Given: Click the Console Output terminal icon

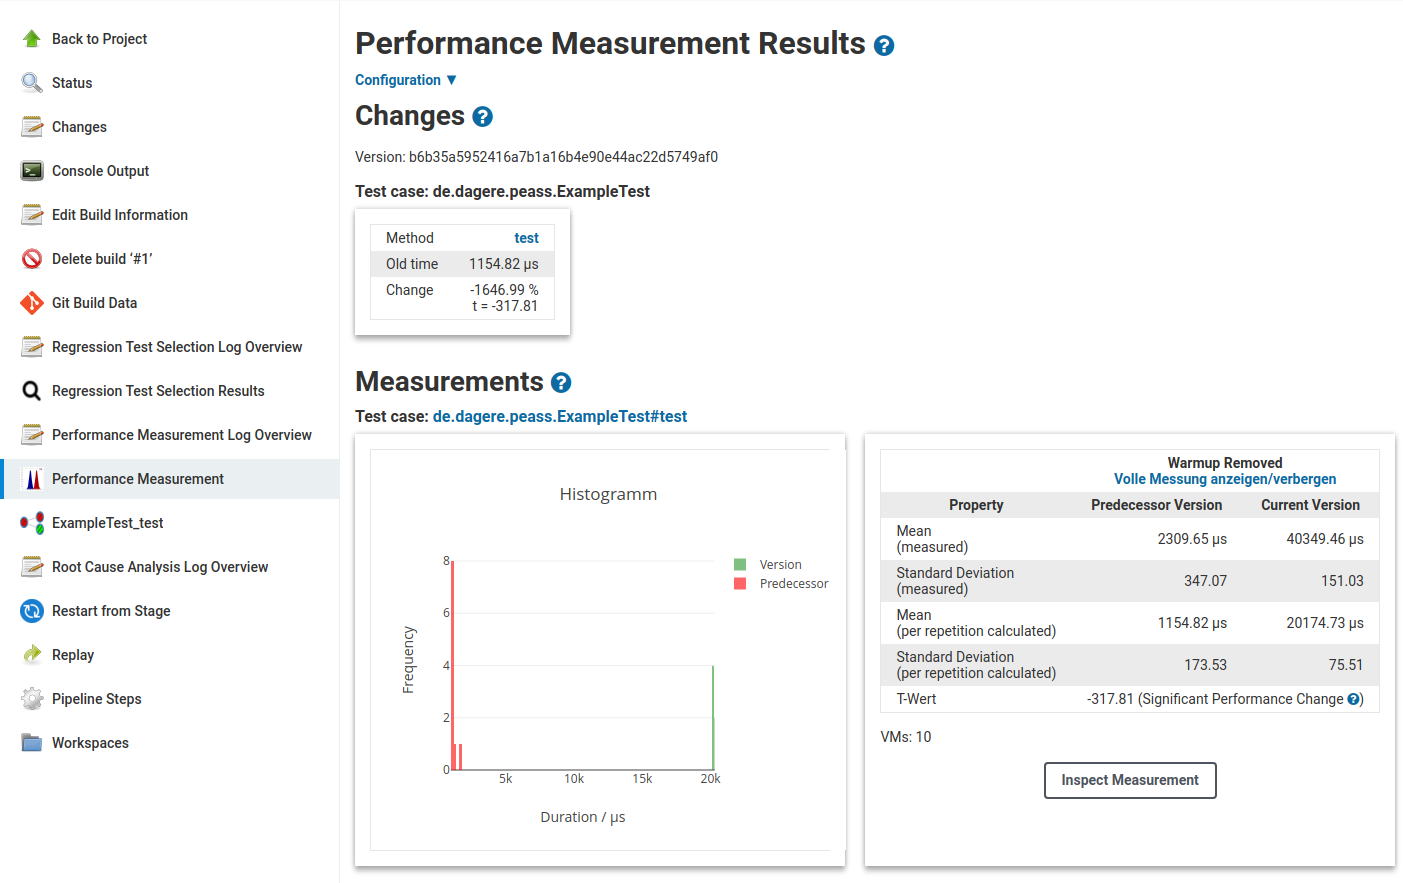Looking at the screenshot, I should [32, 171].
